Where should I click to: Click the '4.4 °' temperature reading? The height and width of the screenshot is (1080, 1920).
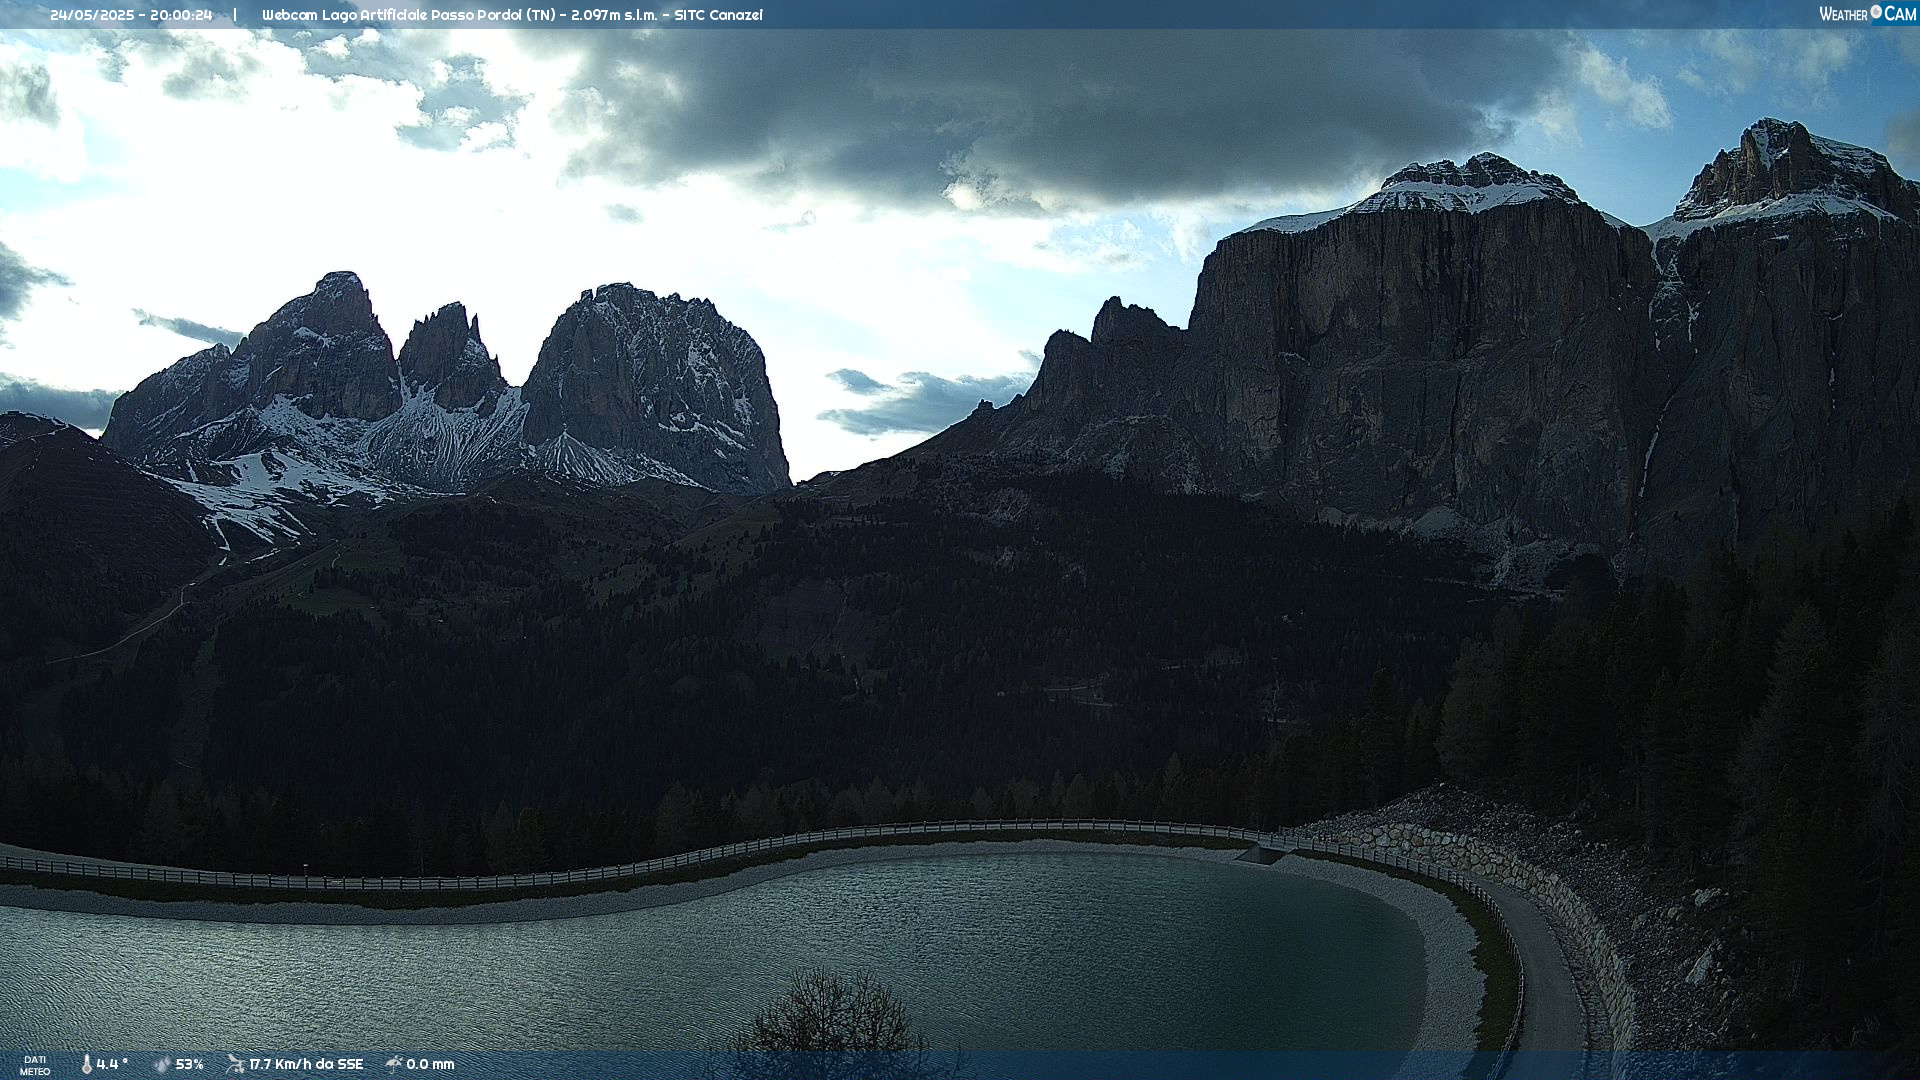coord(112,1065)
